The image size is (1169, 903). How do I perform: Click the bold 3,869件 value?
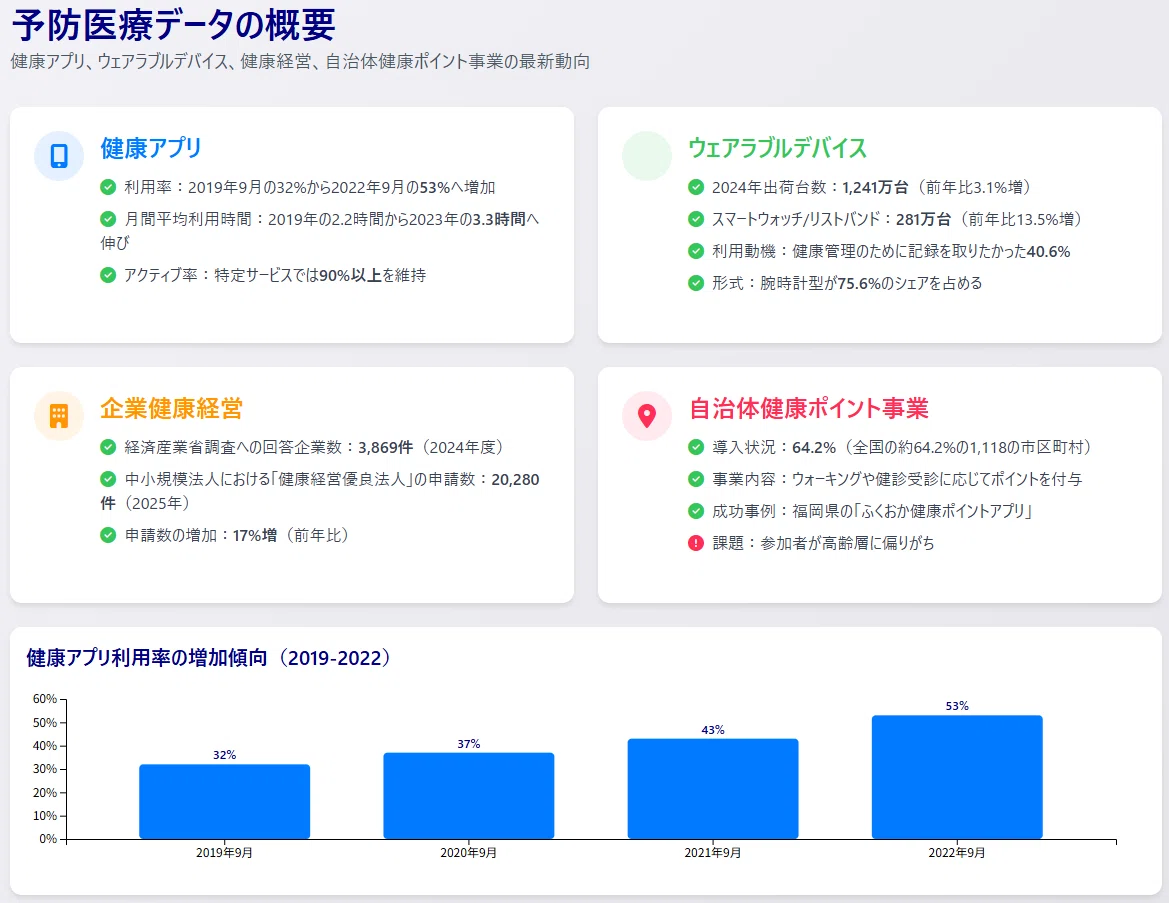tap(385, 447)
